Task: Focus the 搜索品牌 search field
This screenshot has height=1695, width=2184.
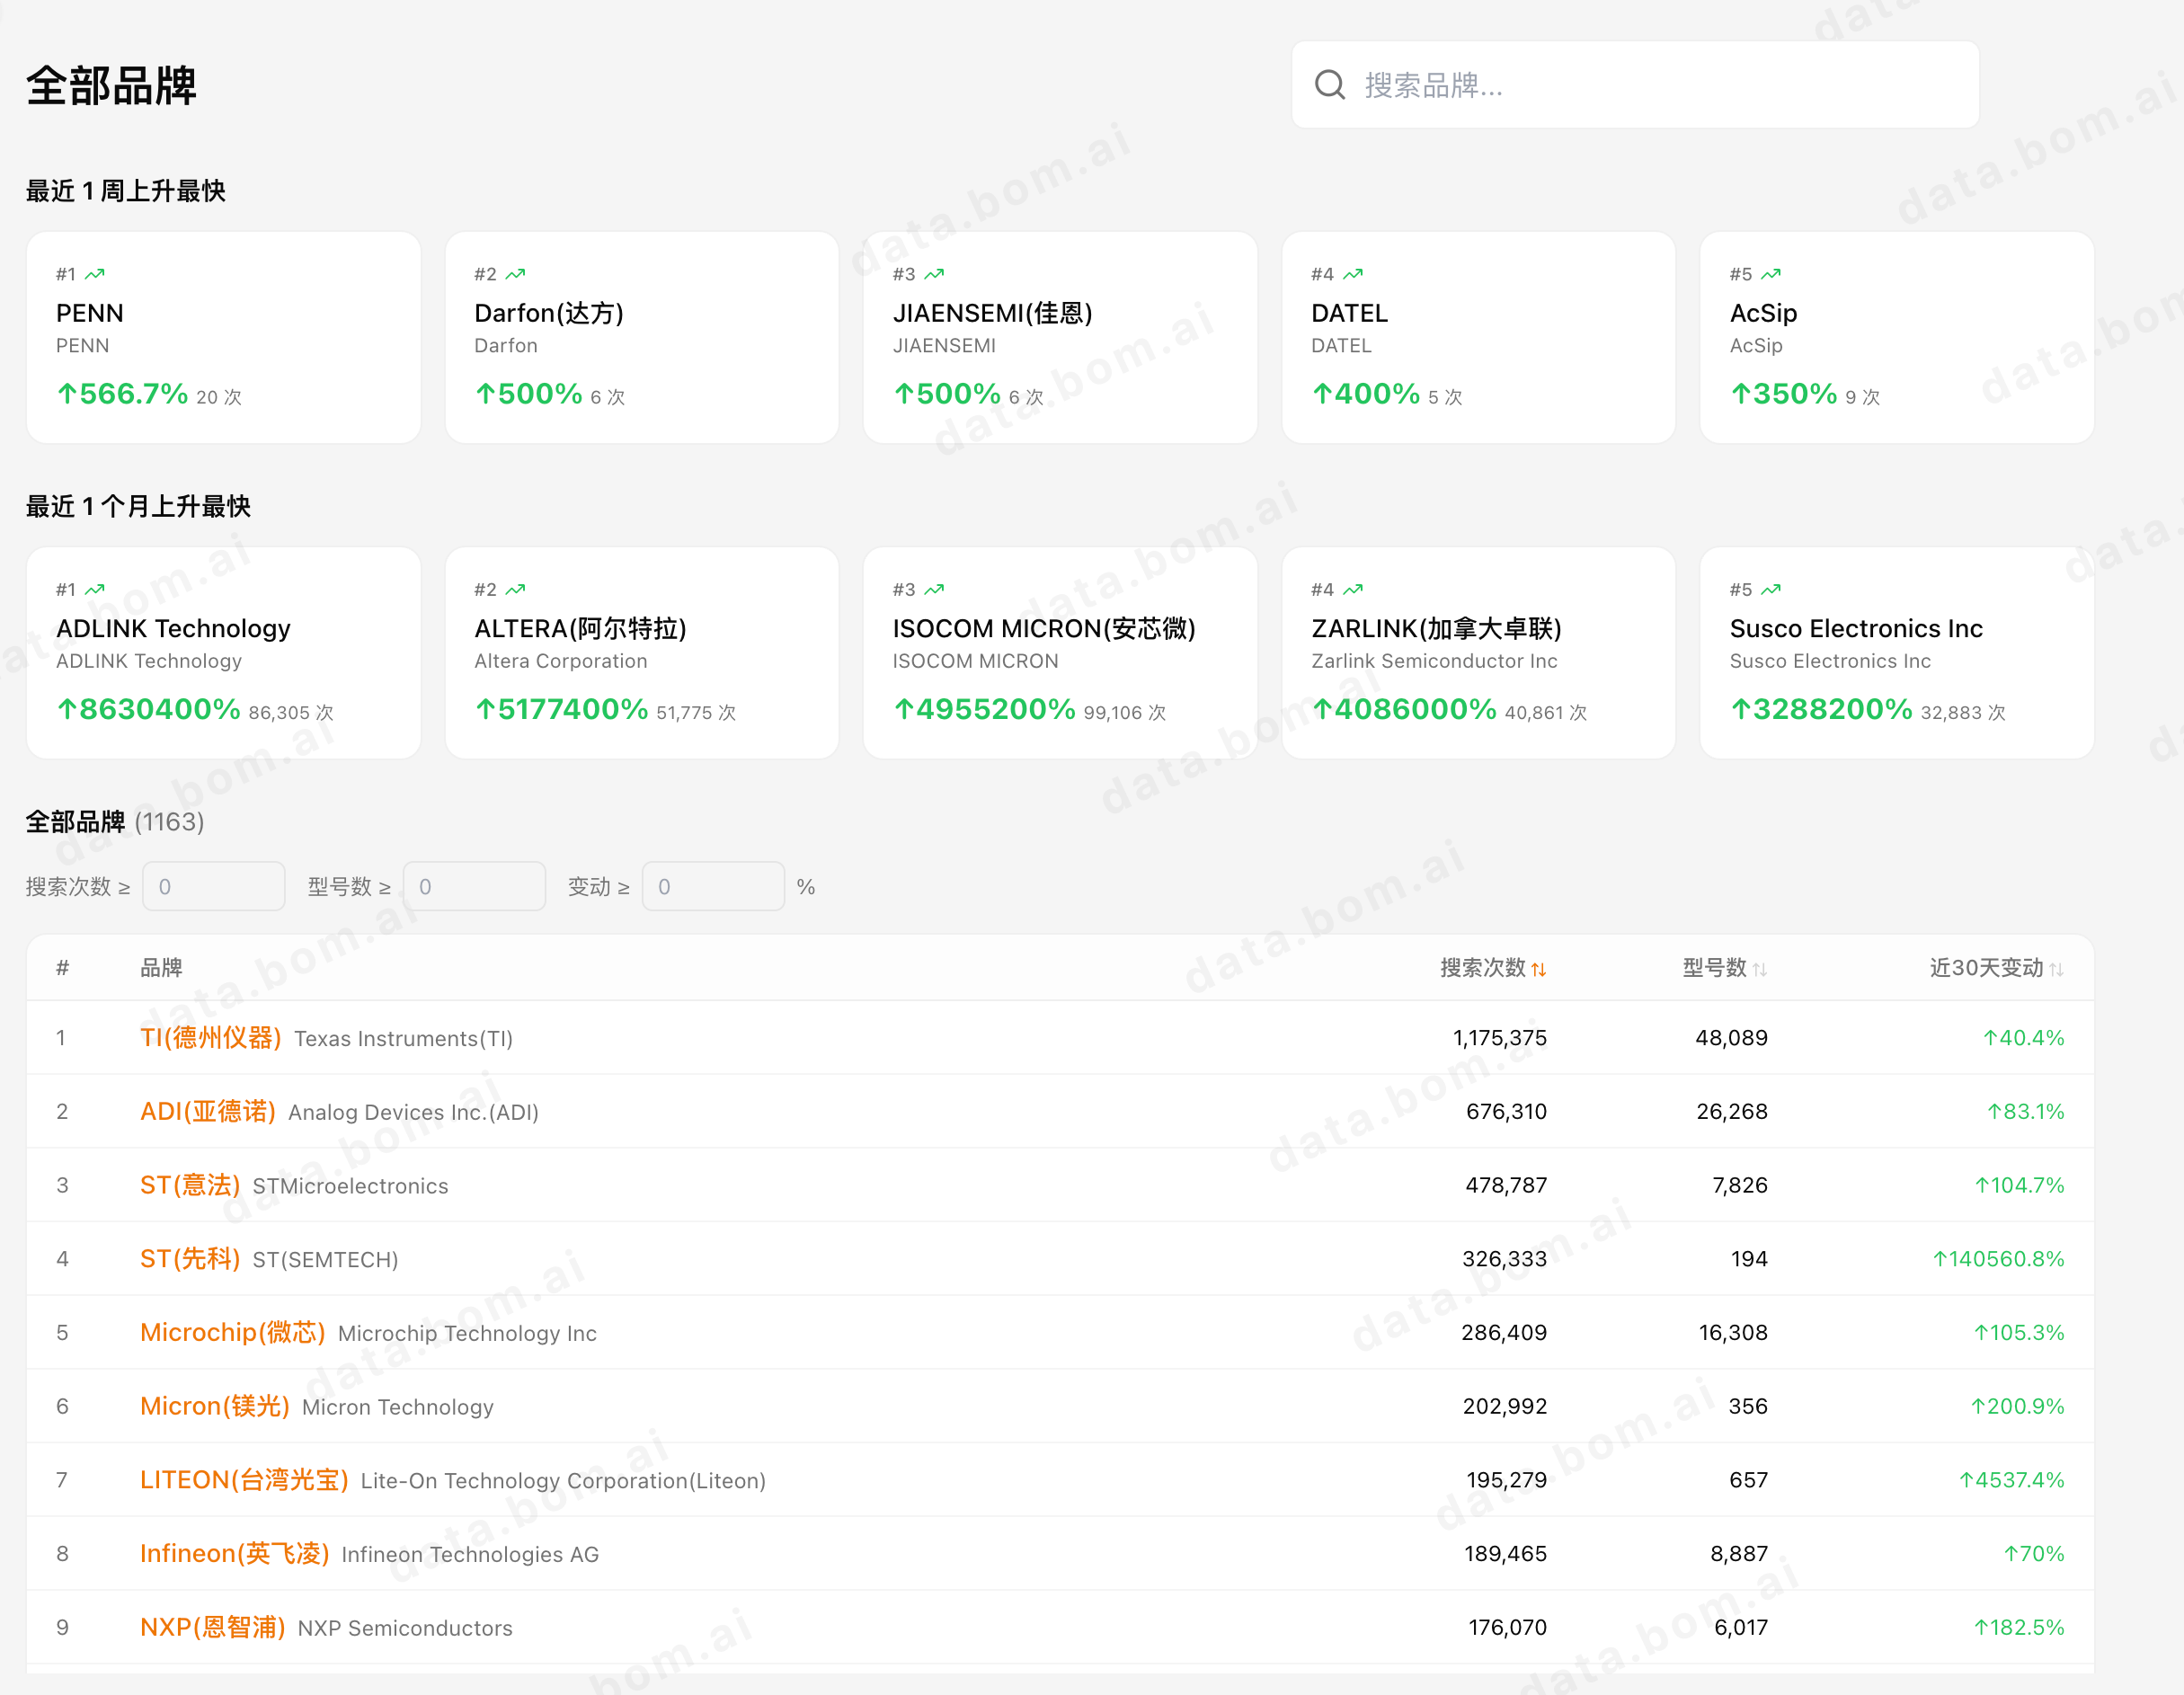Action: [x=1635, y=85]
